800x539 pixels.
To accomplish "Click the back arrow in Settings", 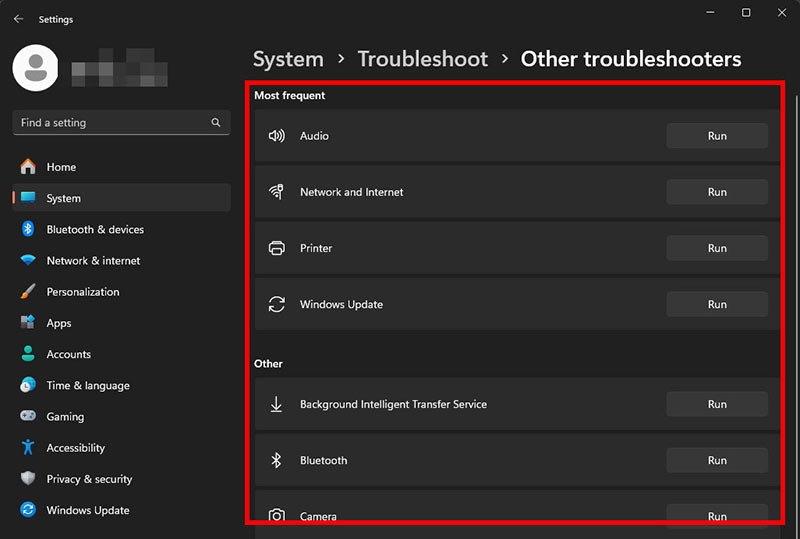I will [x=19, y=19].
